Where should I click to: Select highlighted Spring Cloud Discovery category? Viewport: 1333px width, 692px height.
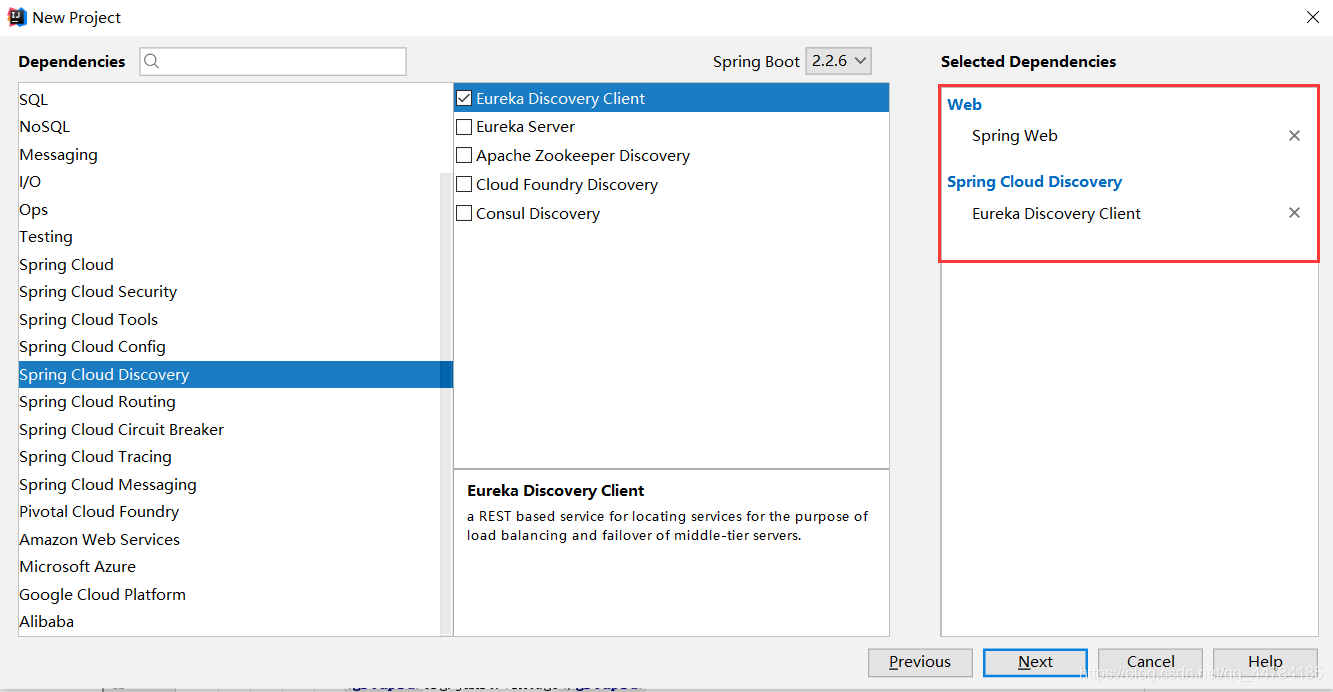pyautogui.click(x=235, y=375)
